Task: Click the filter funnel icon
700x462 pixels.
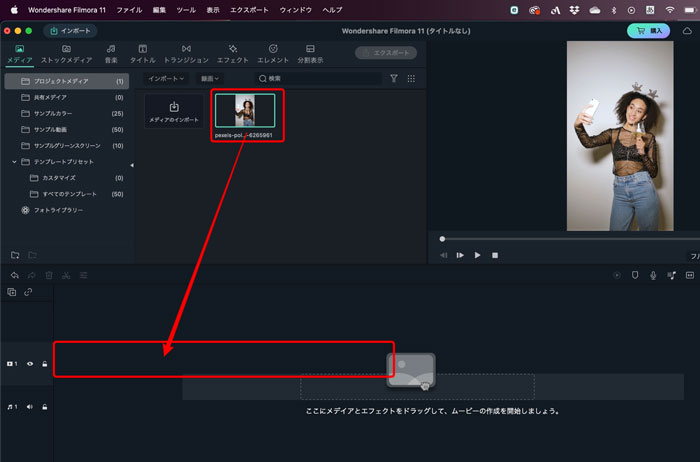Action: [394, 79]
